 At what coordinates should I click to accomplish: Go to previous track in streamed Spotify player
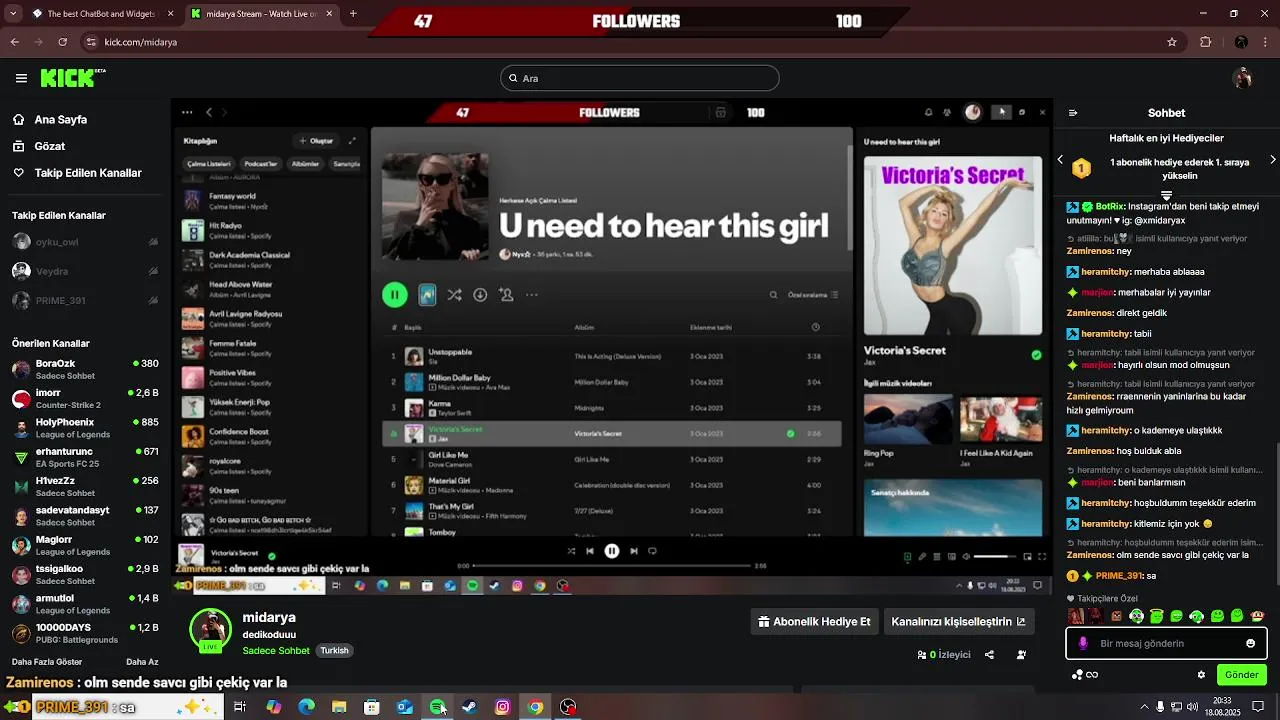point(590,551)
